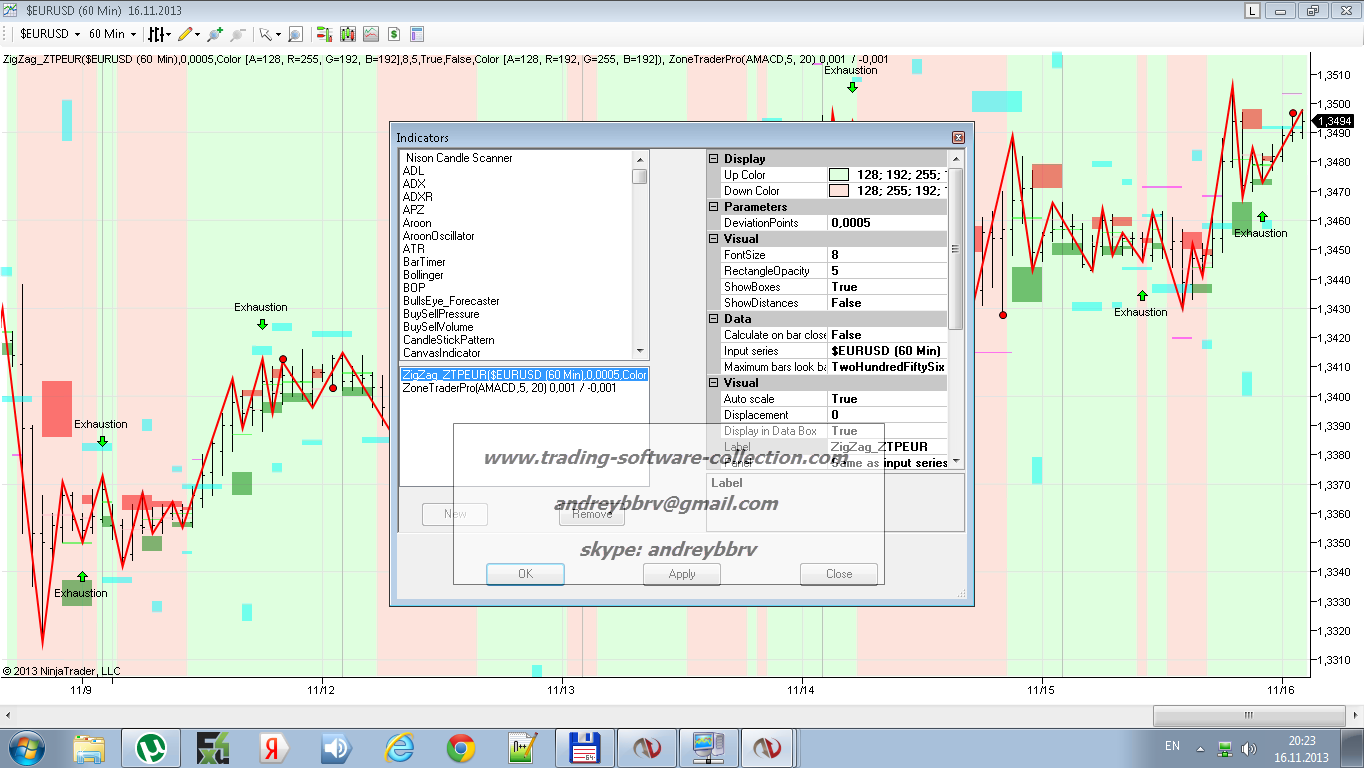
Task: Collapse the Parameters property section
Action: 714,207
